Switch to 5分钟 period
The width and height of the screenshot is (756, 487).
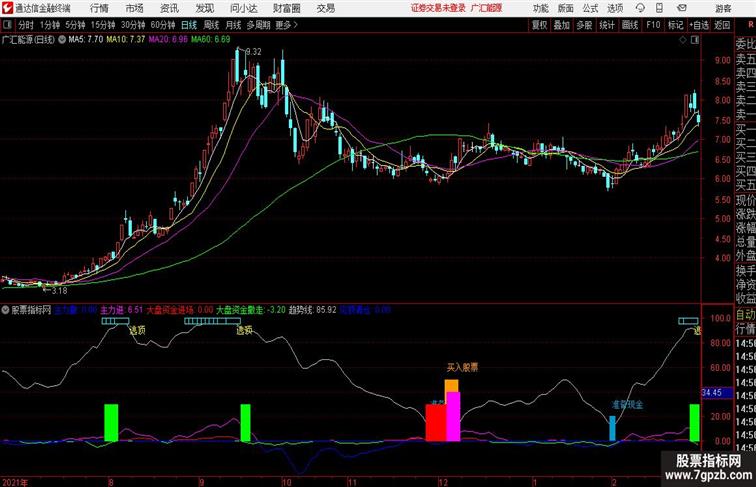[x=75, y=25]
